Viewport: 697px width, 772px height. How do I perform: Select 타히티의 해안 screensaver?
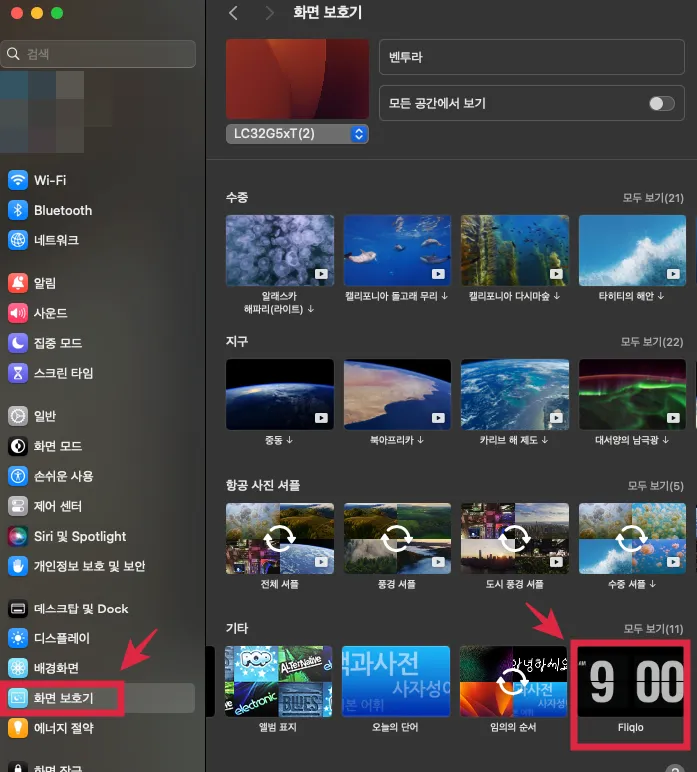(632, 250)
